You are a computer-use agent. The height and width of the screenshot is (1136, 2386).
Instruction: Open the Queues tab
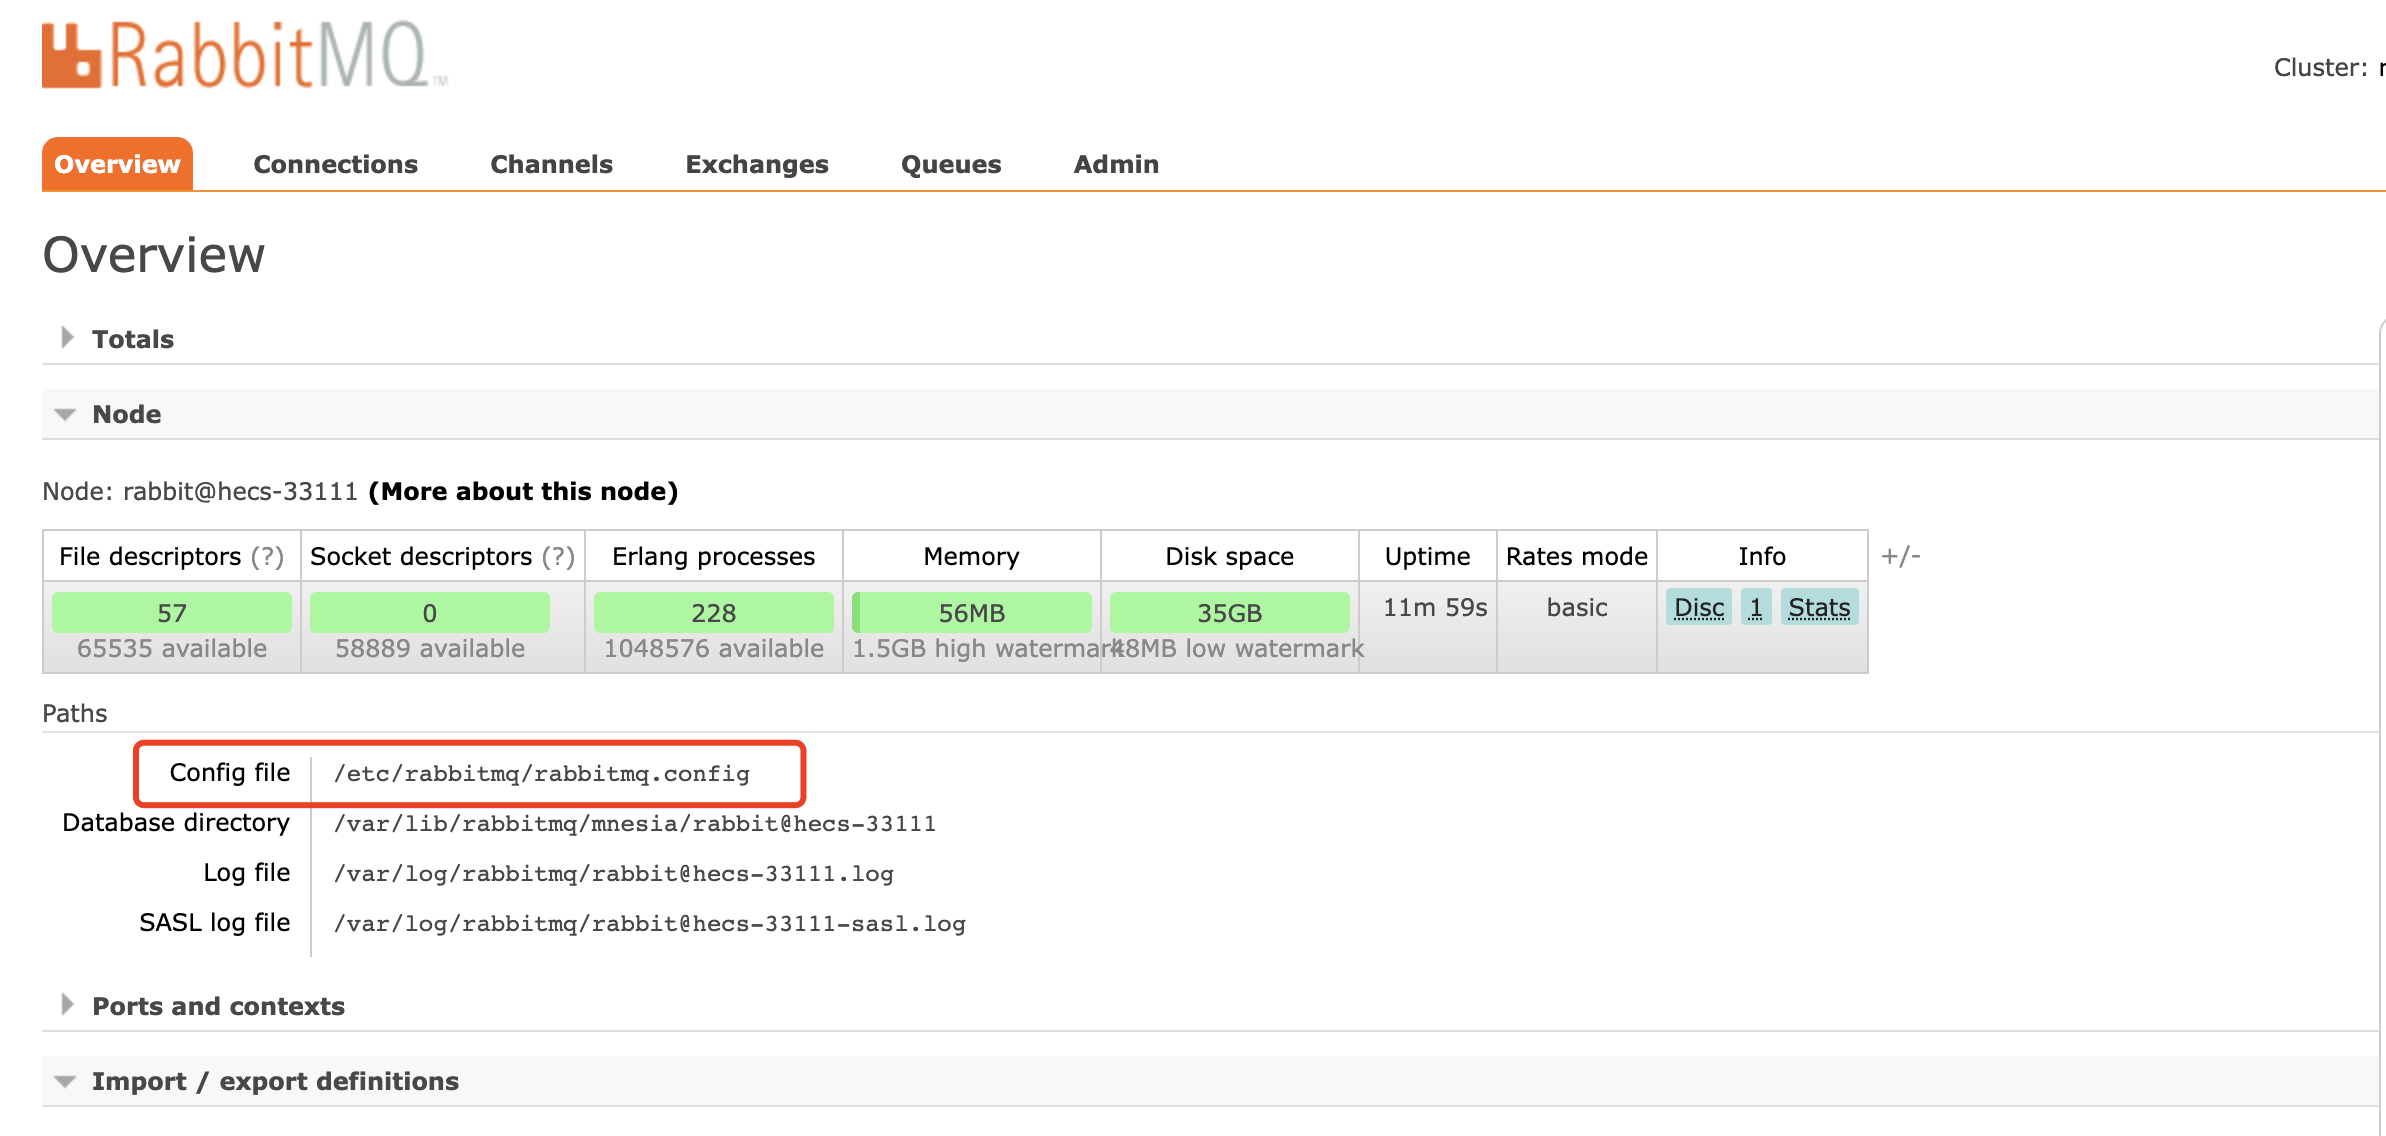click(x=950, y=164)
